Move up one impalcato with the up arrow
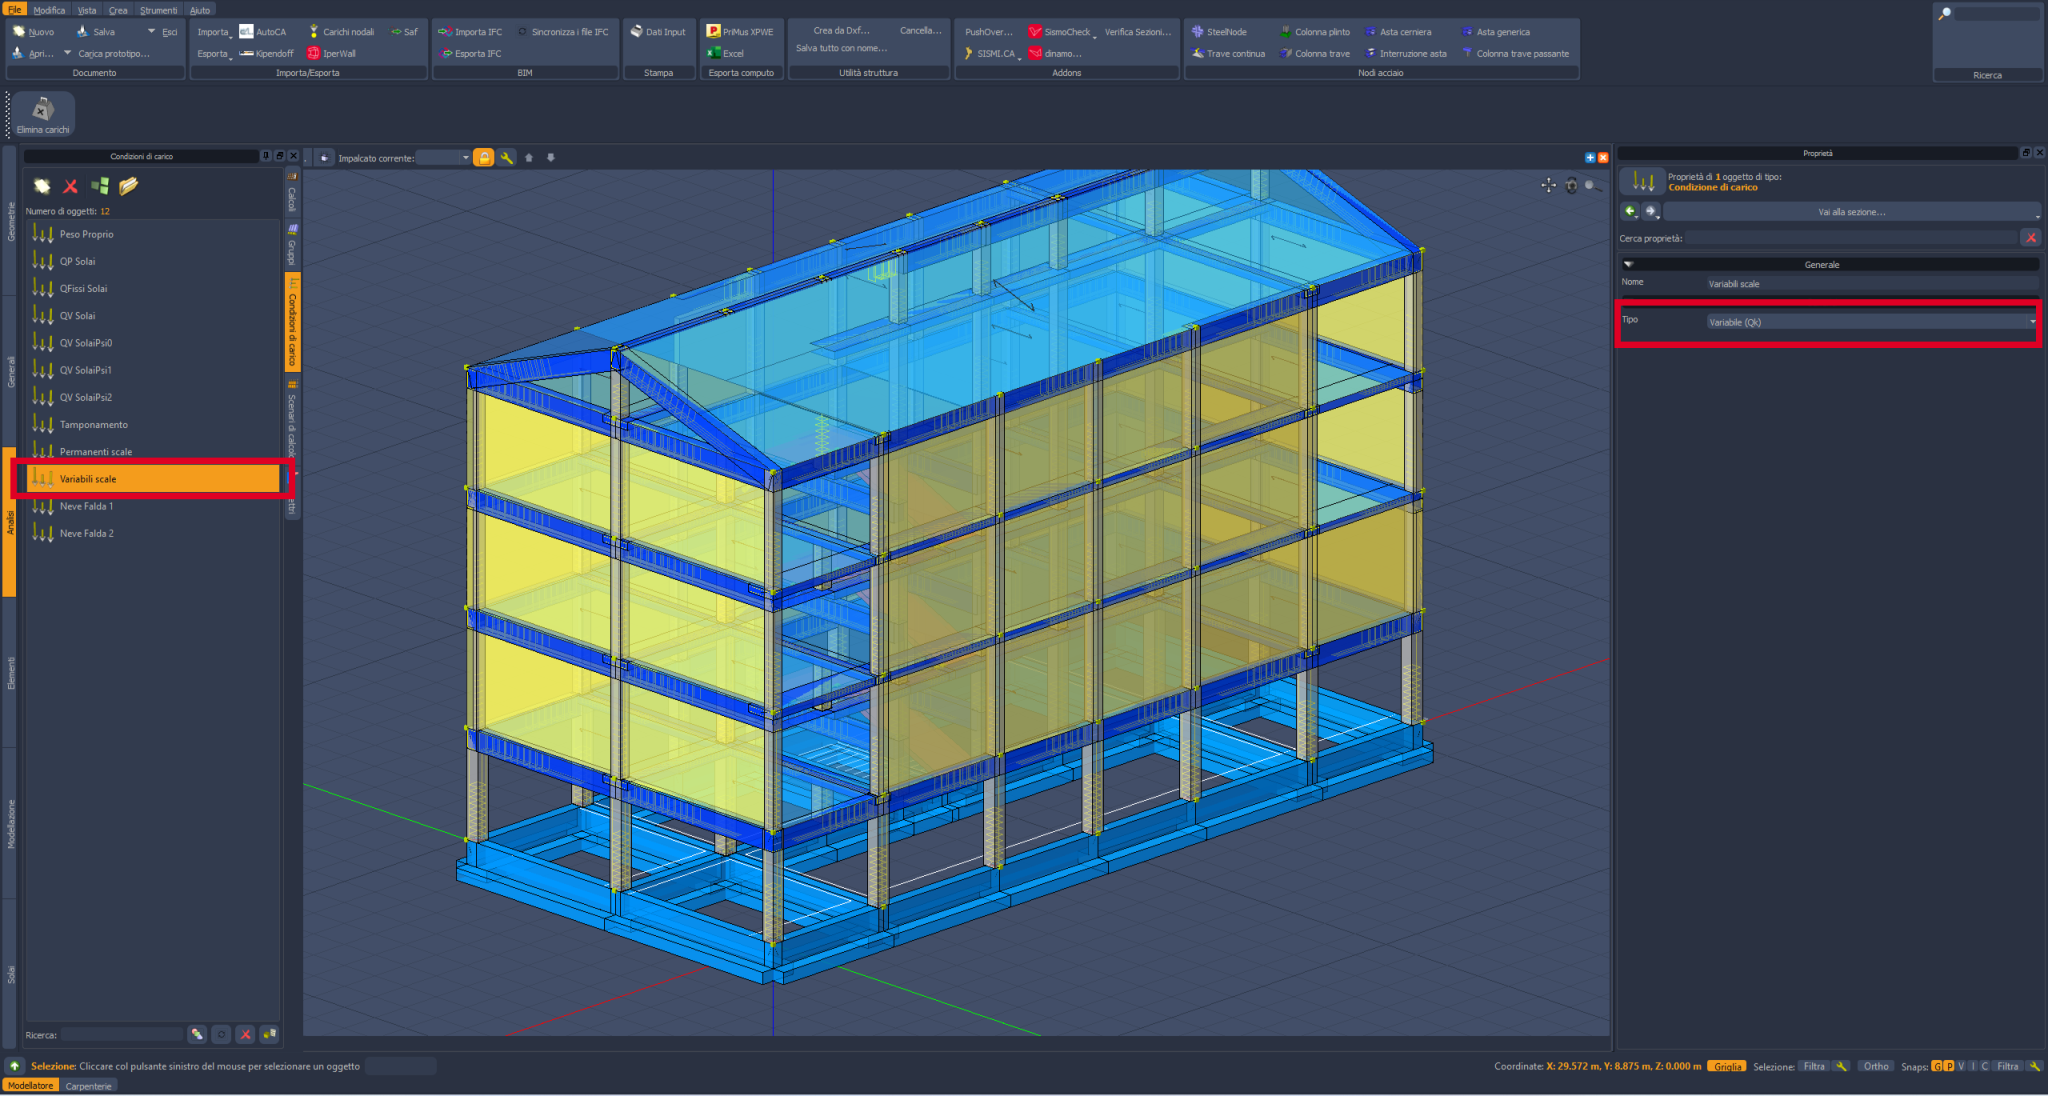 [529, 158]
